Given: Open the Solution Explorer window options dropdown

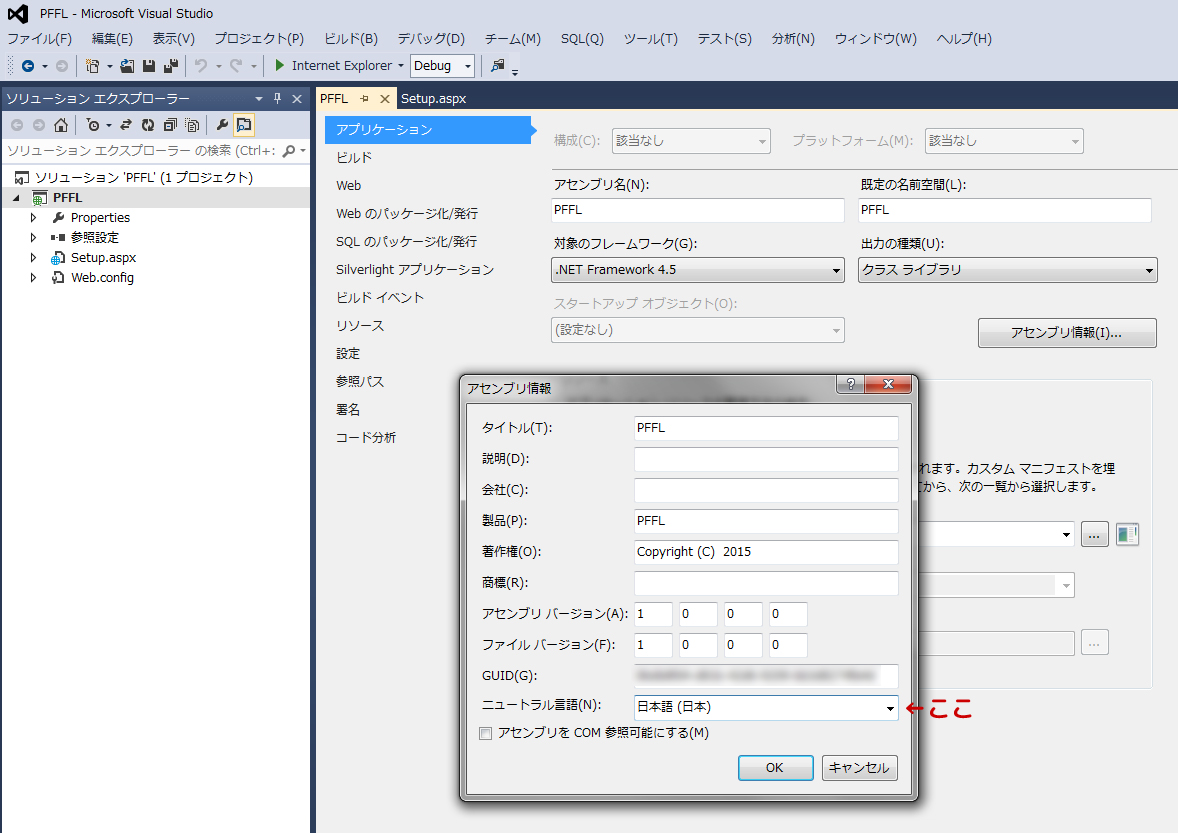Looking at the screenshot, I should click(x=258, y=98).
